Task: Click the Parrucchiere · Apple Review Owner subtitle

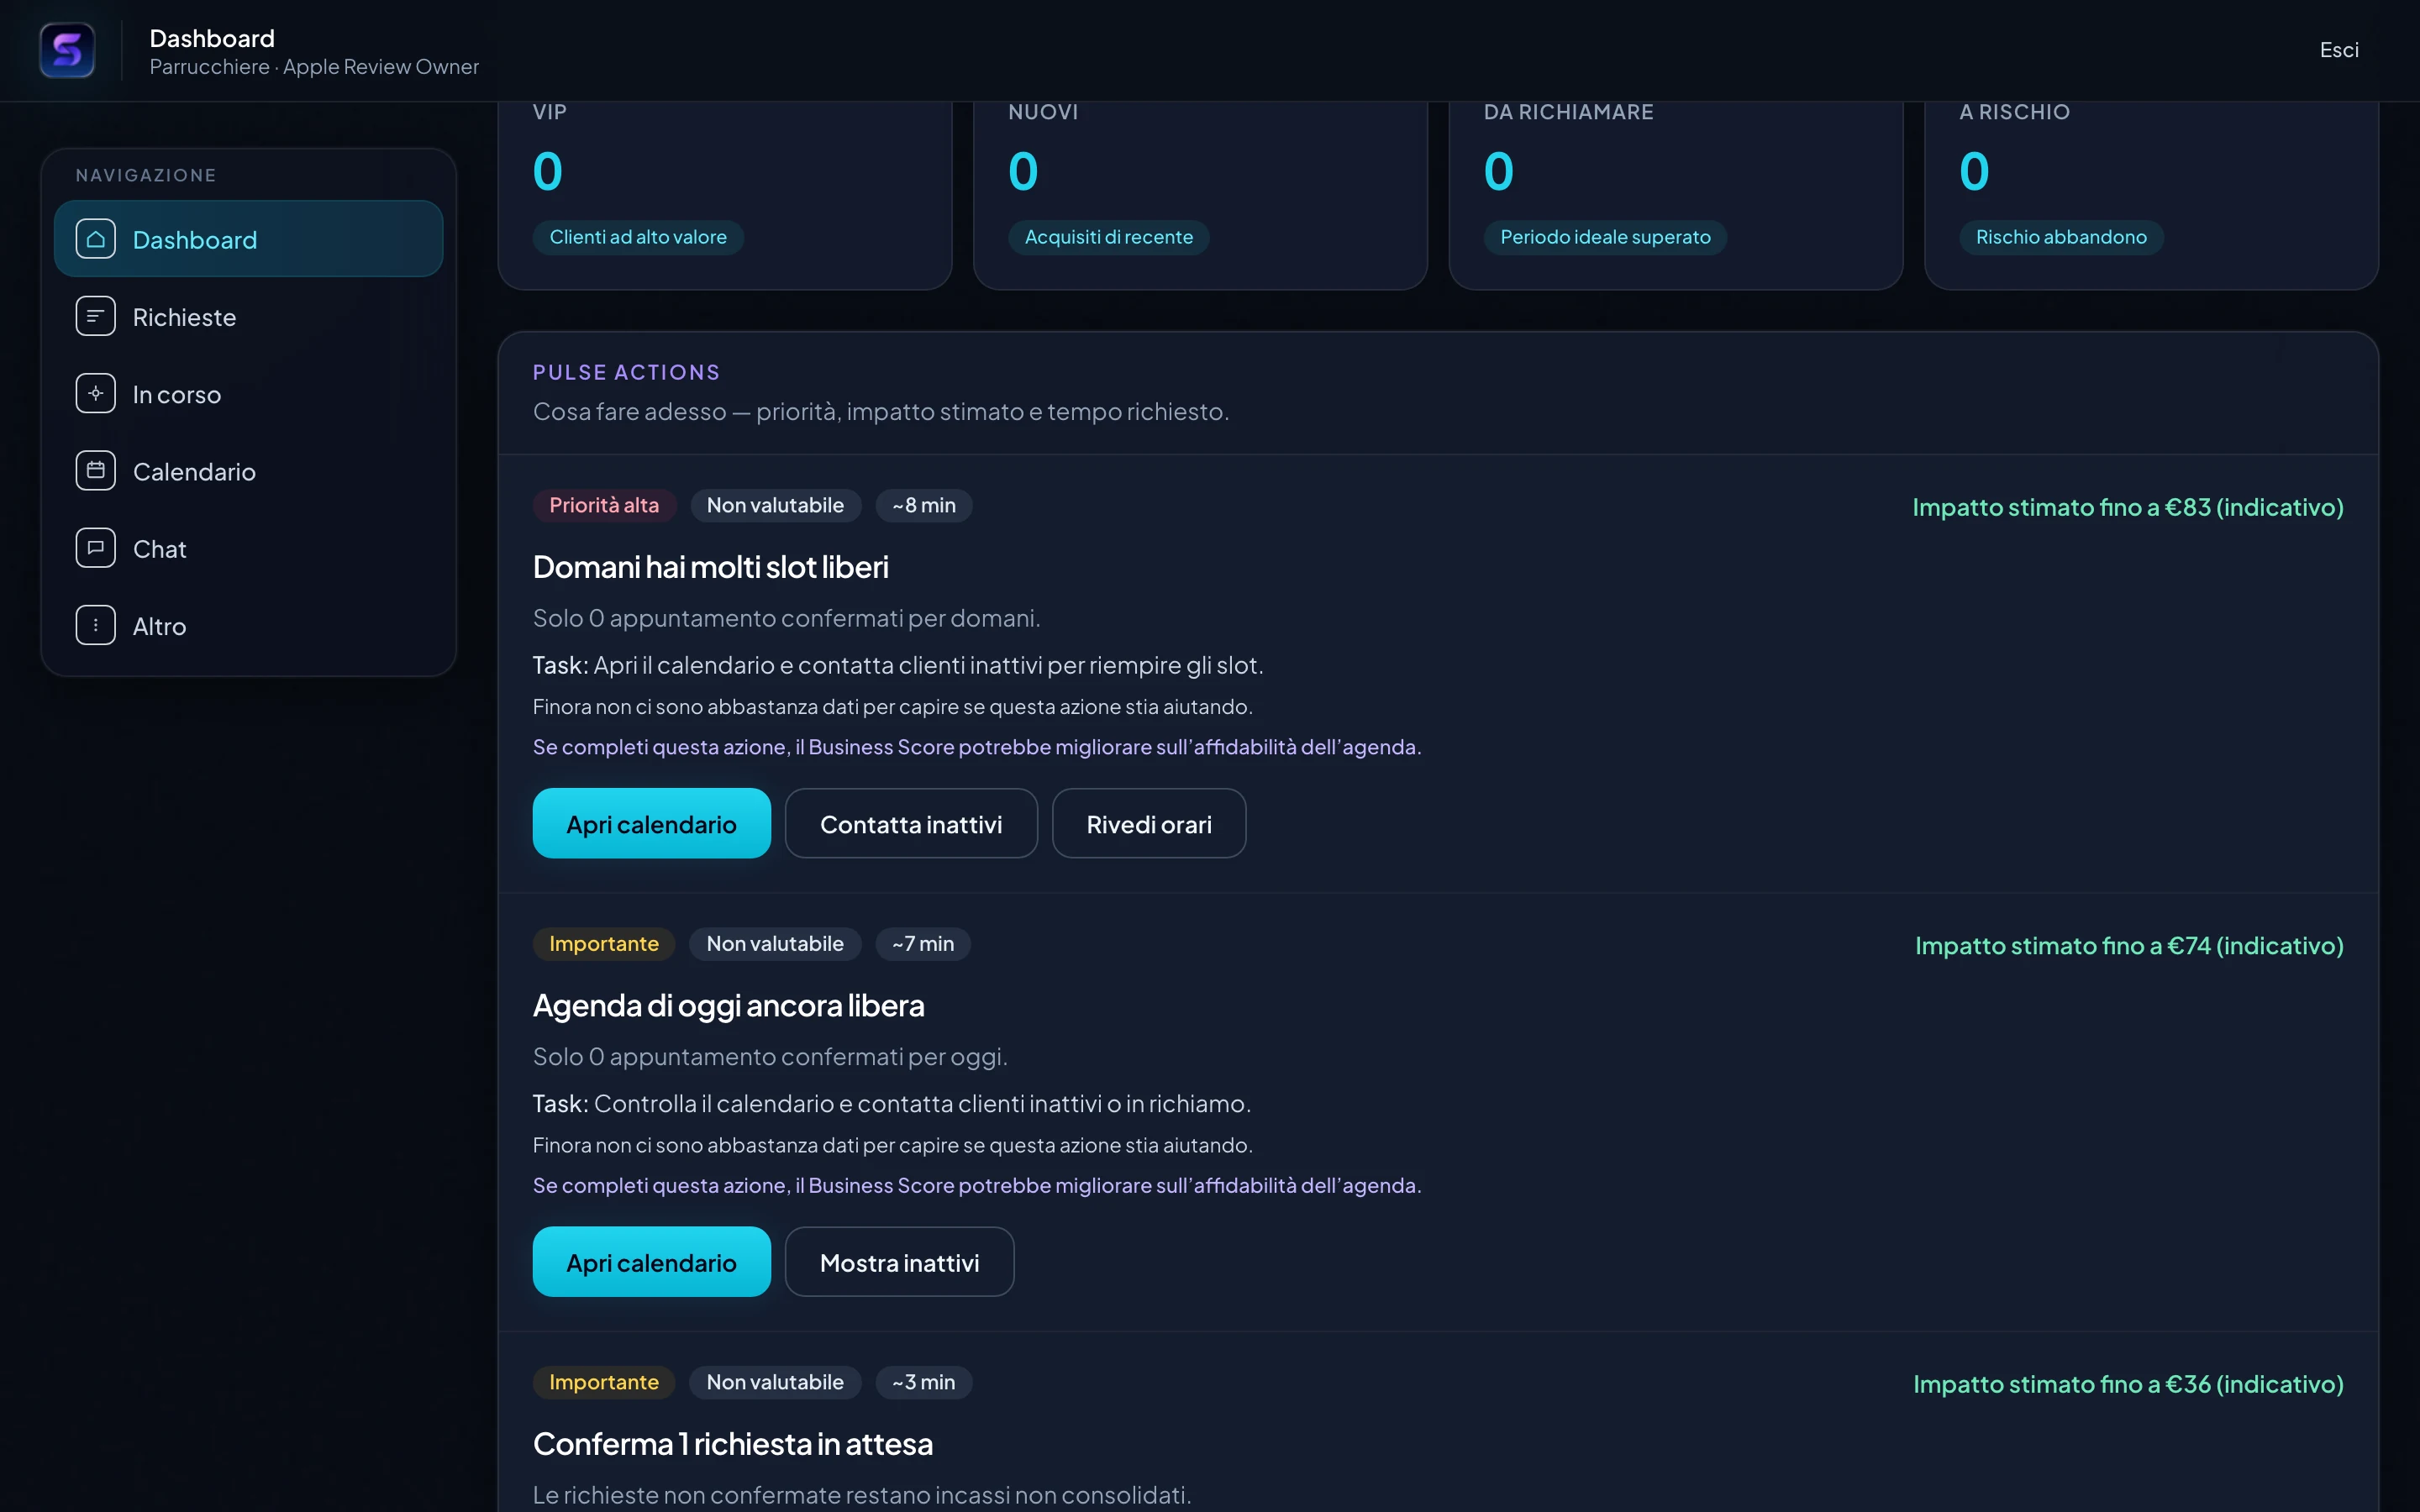Action: point(314,67)
